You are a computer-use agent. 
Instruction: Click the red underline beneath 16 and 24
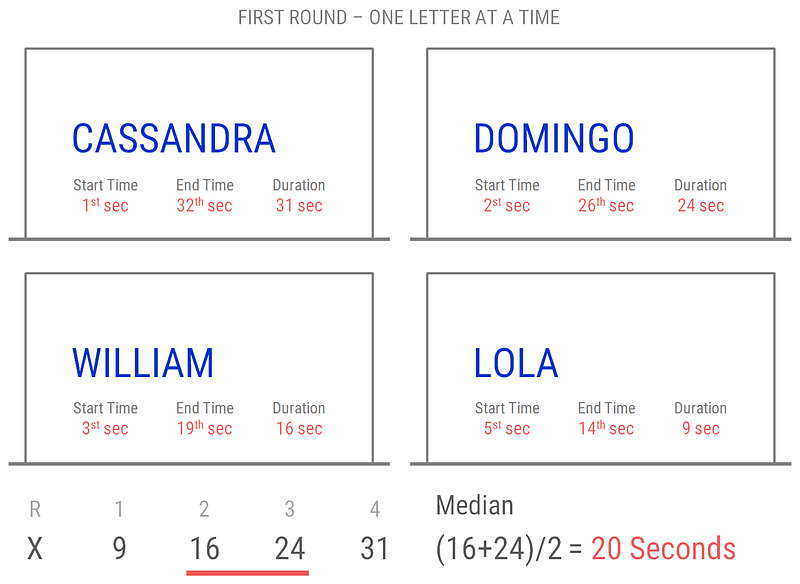247,573
